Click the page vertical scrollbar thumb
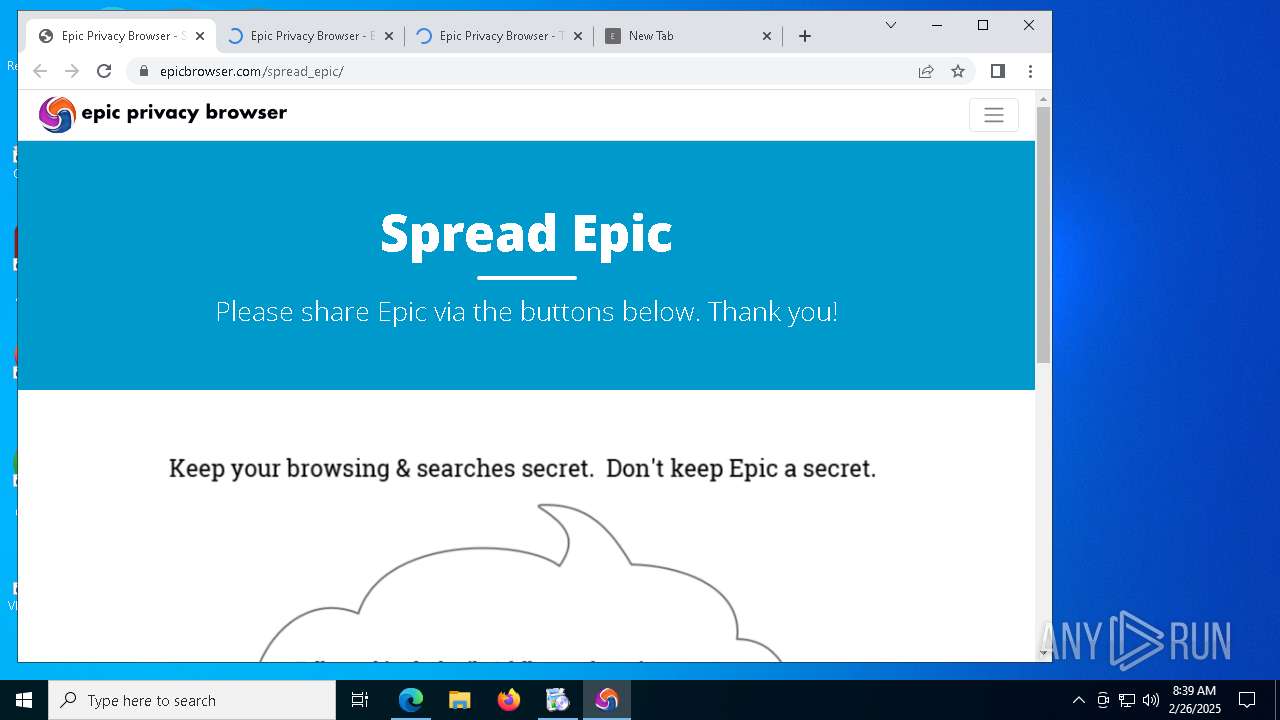1280x720 pixels. 1043,234
